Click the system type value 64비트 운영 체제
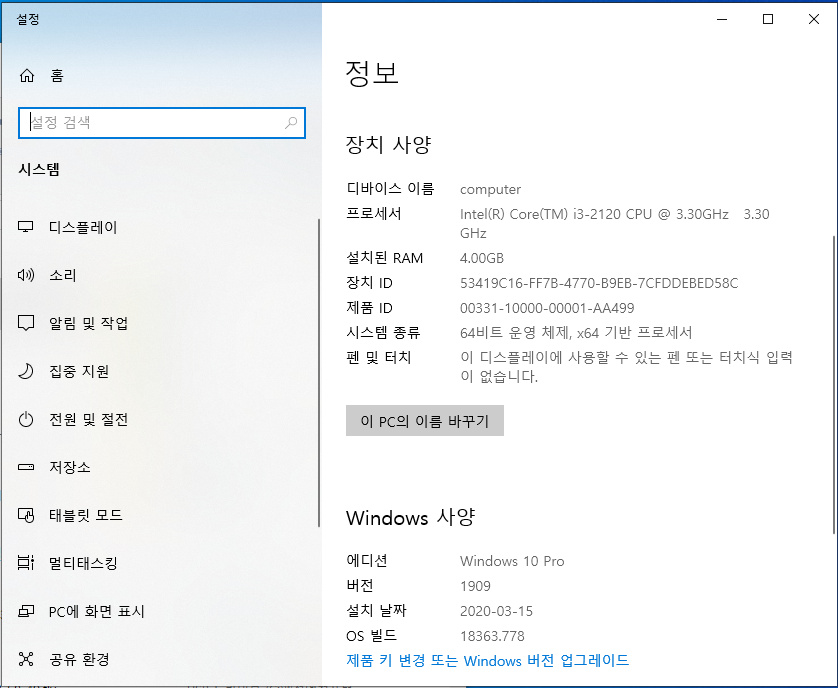 pyautogui.click(x=576, y=333)
